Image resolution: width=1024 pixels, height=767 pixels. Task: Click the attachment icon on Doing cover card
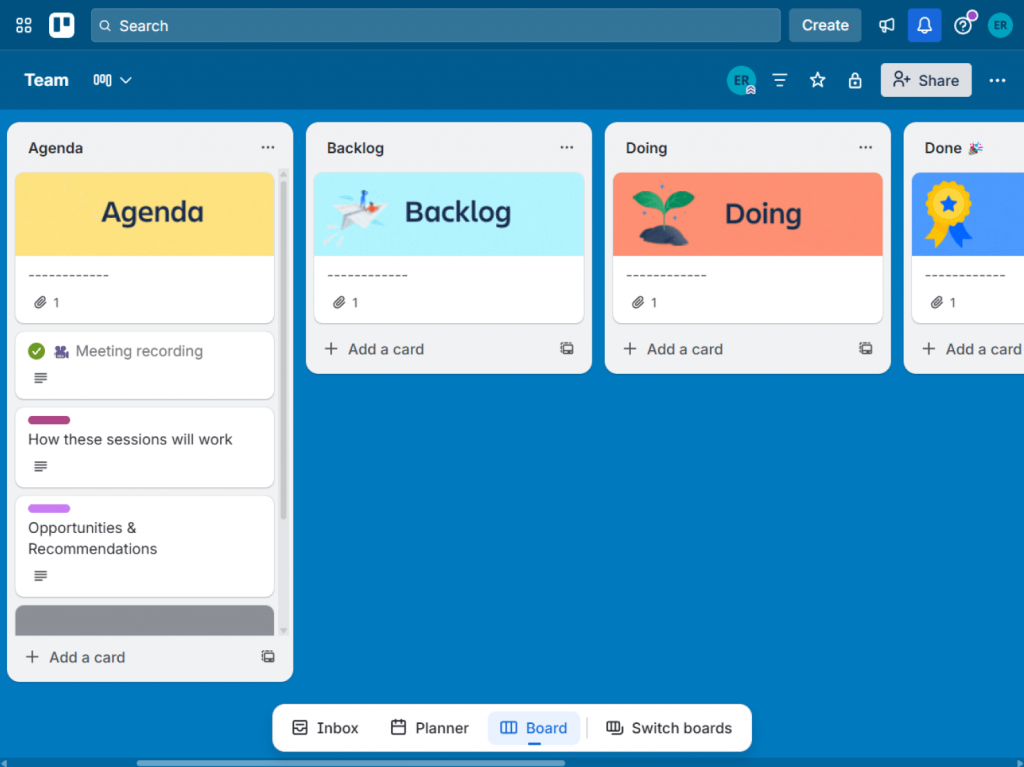point(638,302)
